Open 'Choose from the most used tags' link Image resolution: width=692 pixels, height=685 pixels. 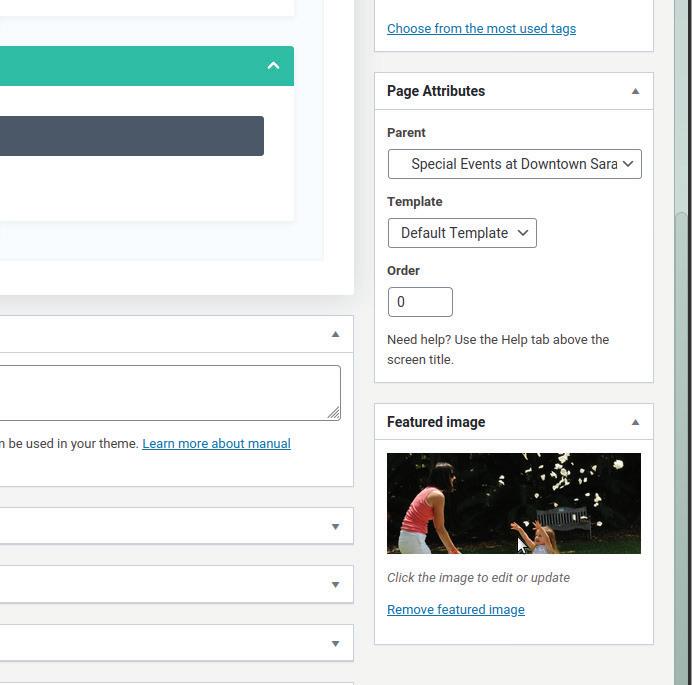[x=481, y=29]
